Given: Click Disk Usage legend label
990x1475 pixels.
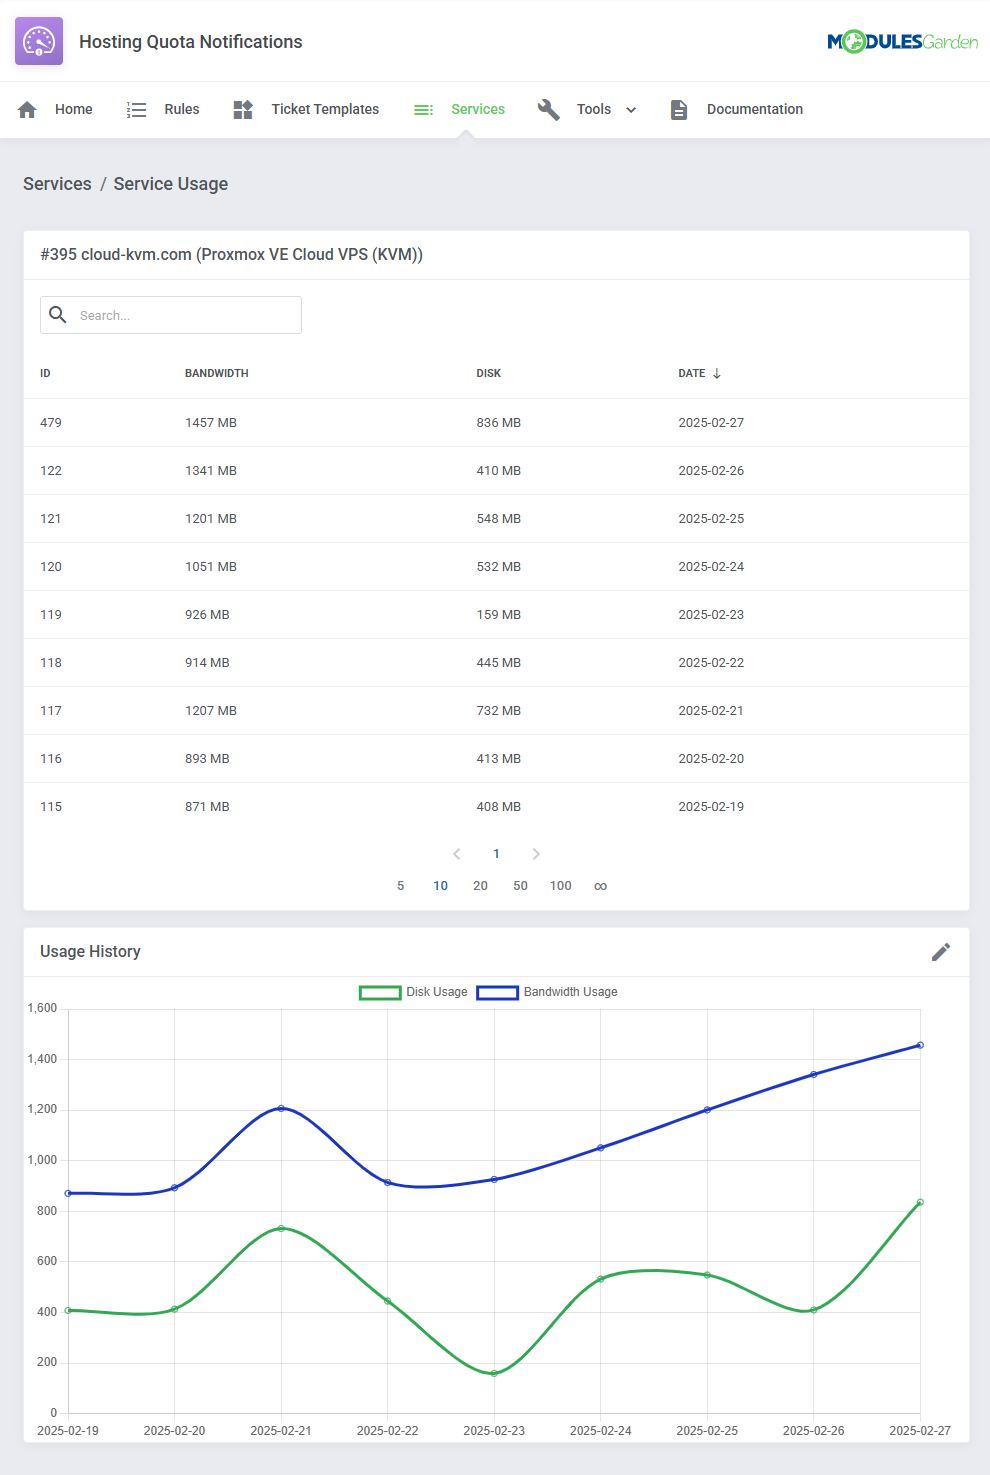Looking at the screenshot, I should click(x=437, y=992).
